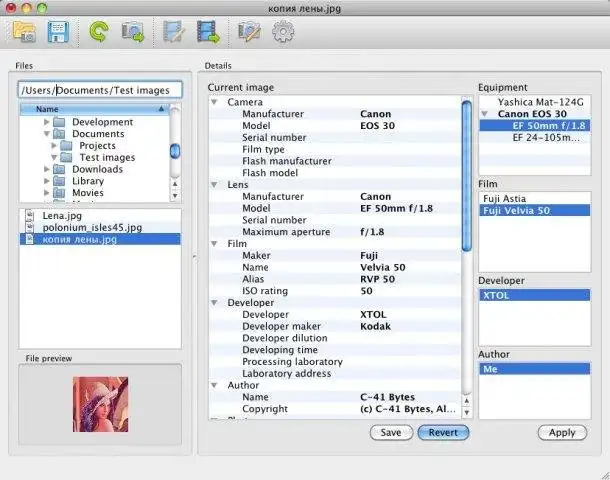Click the open folder with camera toolbar icon
610x480 pixels.
(x=24, y=32)
